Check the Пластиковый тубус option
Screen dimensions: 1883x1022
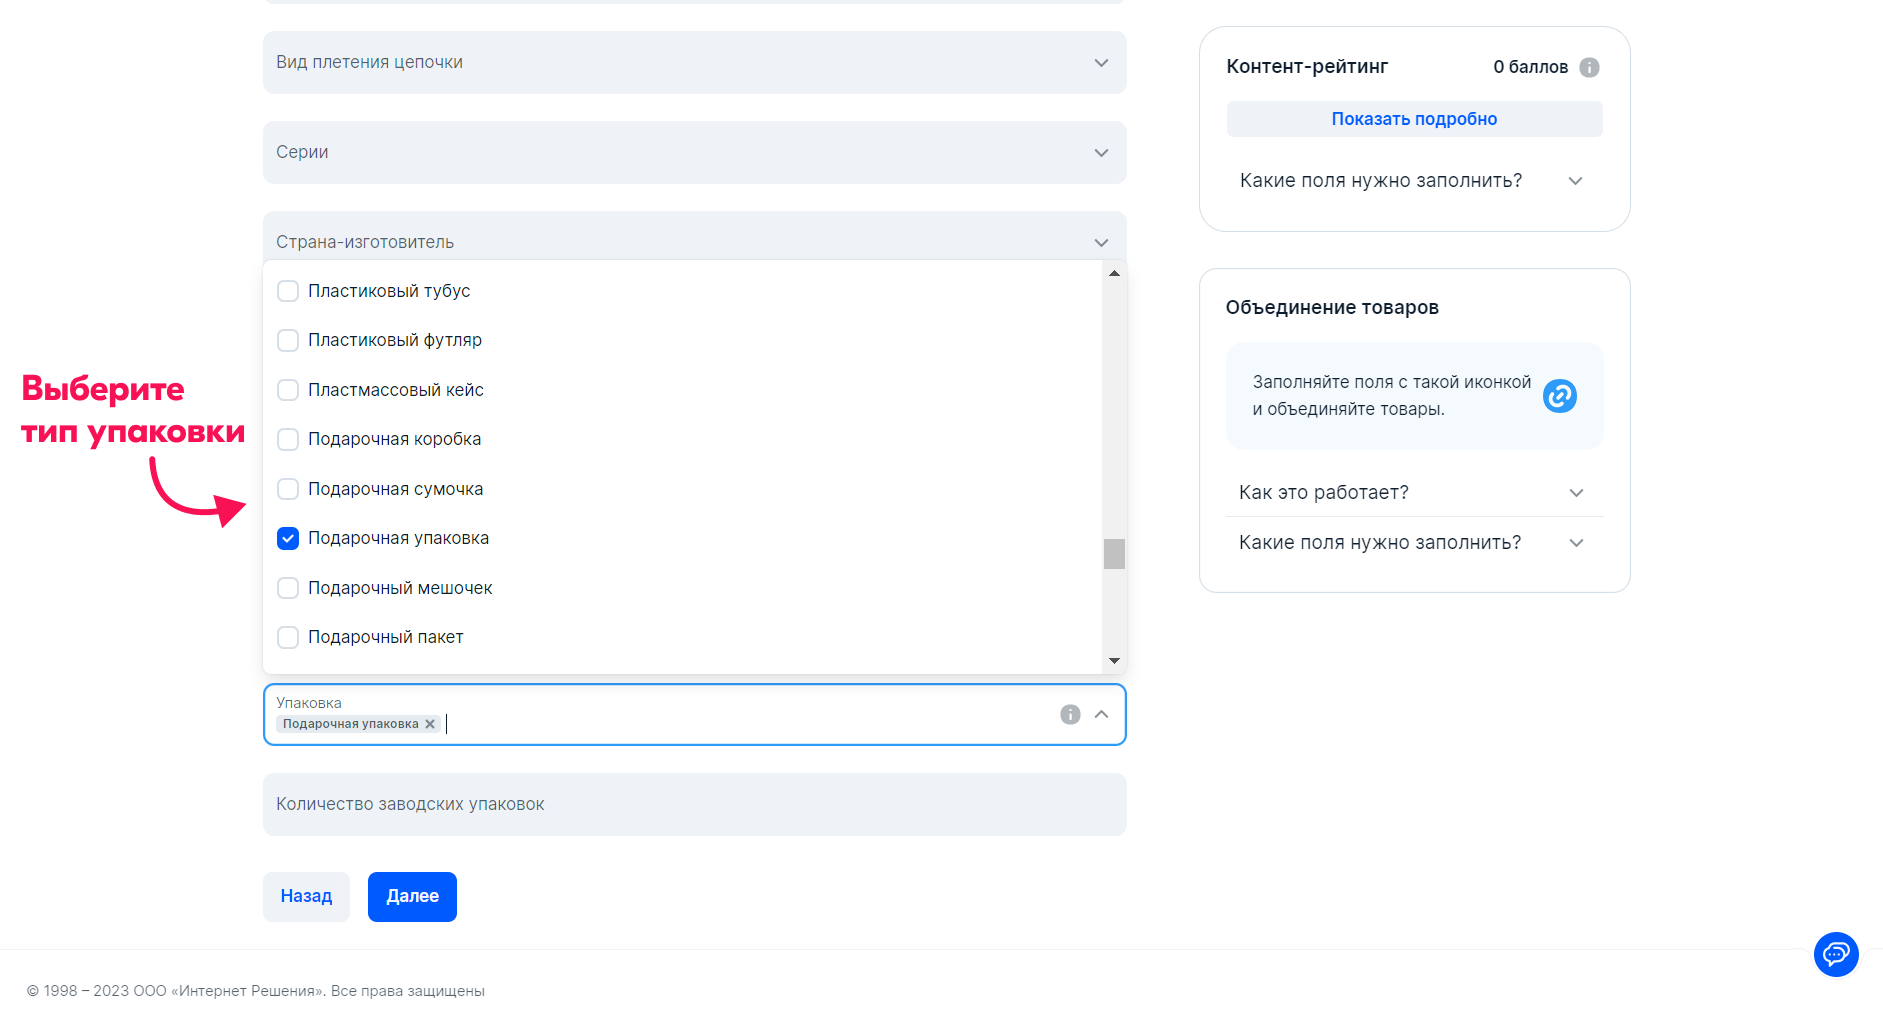point(288,291)
